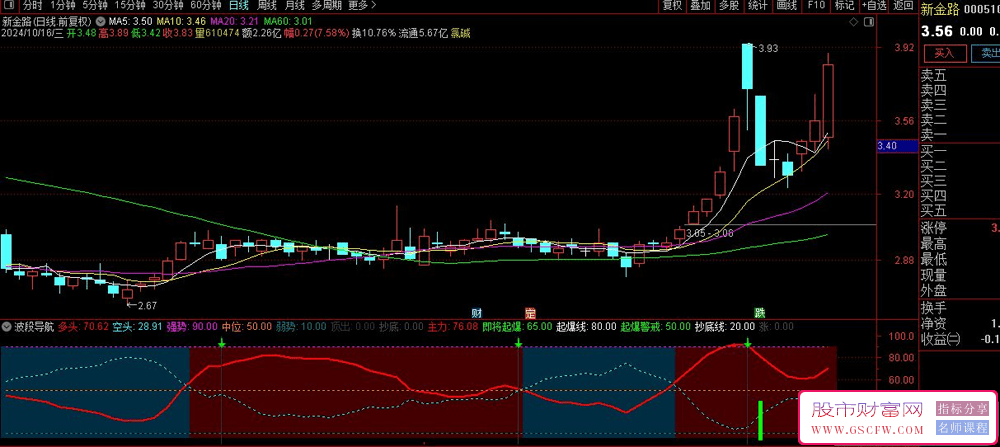The height and width of the screenshot is (447, 1000).
Task: Click the 3.05 - 3.08 gap label
Action: [x=710, y=233]
